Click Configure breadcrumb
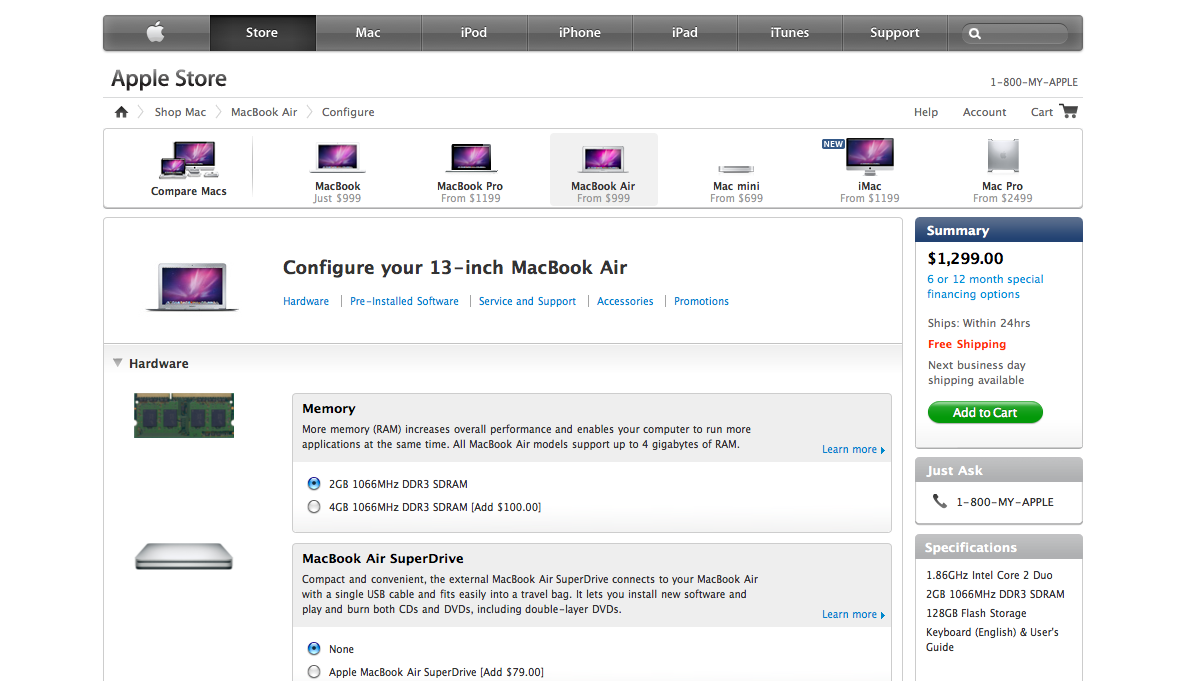Viewport: 1194px width, 681px height. click(x=348, y=112)
